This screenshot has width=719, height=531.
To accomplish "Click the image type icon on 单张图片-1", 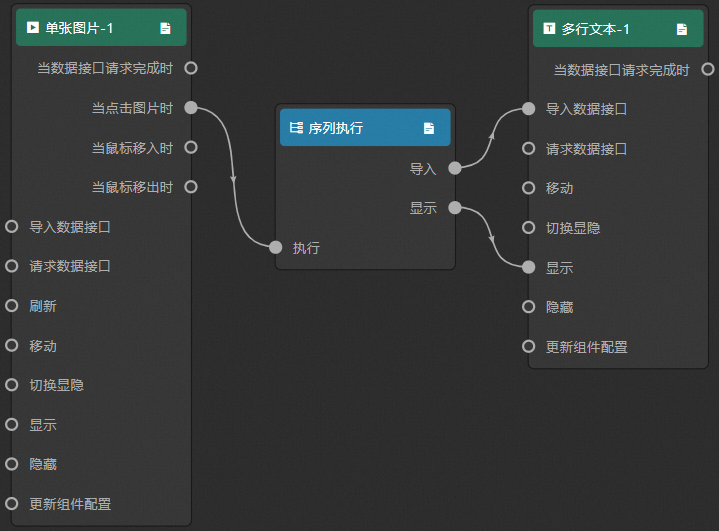I will click(x=33, y=28).
